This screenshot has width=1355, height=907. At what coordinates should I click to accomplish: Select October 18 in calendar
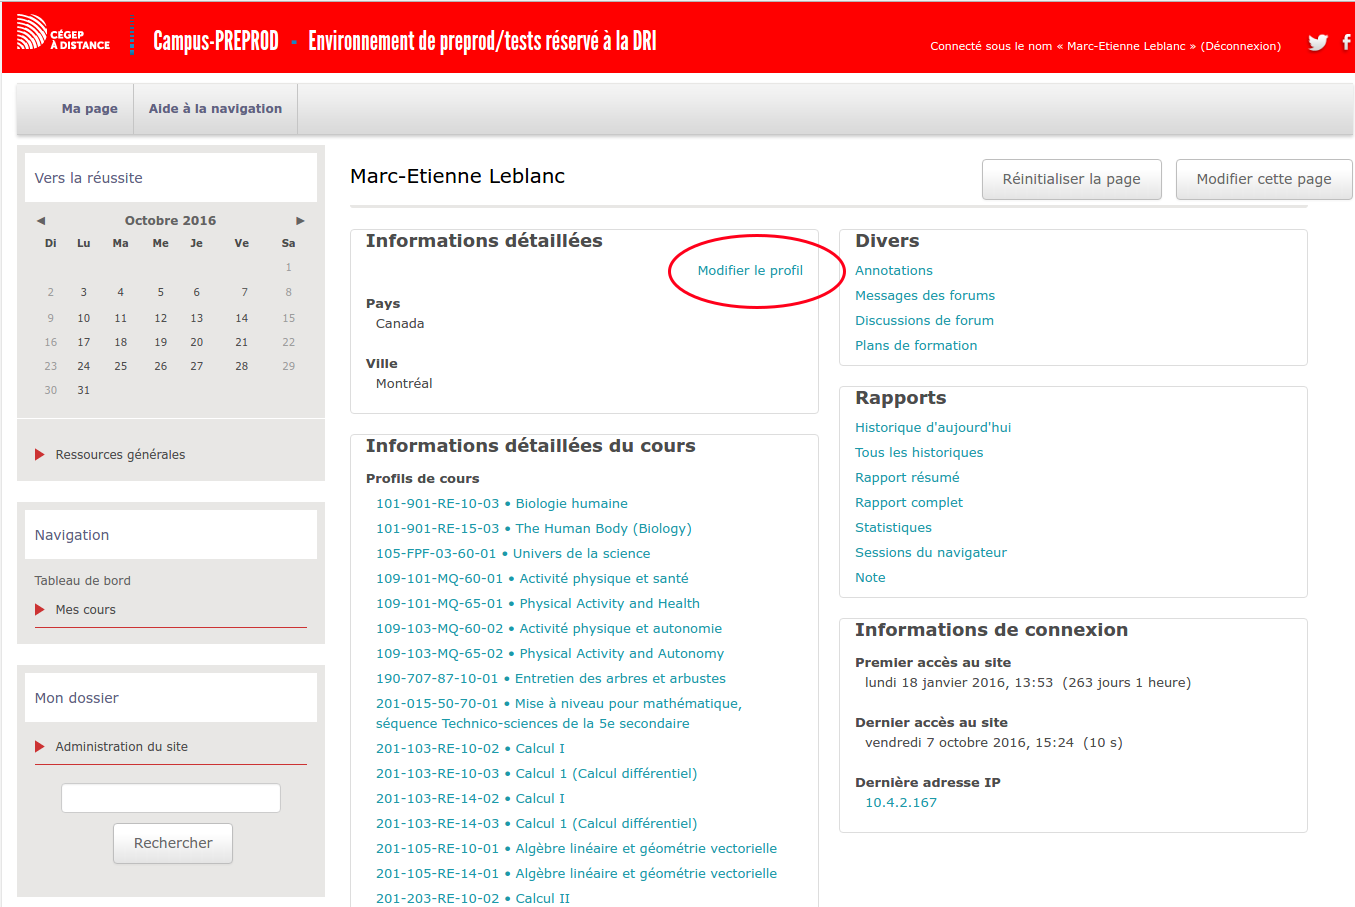pyautogui.click(x=120, y=342)
